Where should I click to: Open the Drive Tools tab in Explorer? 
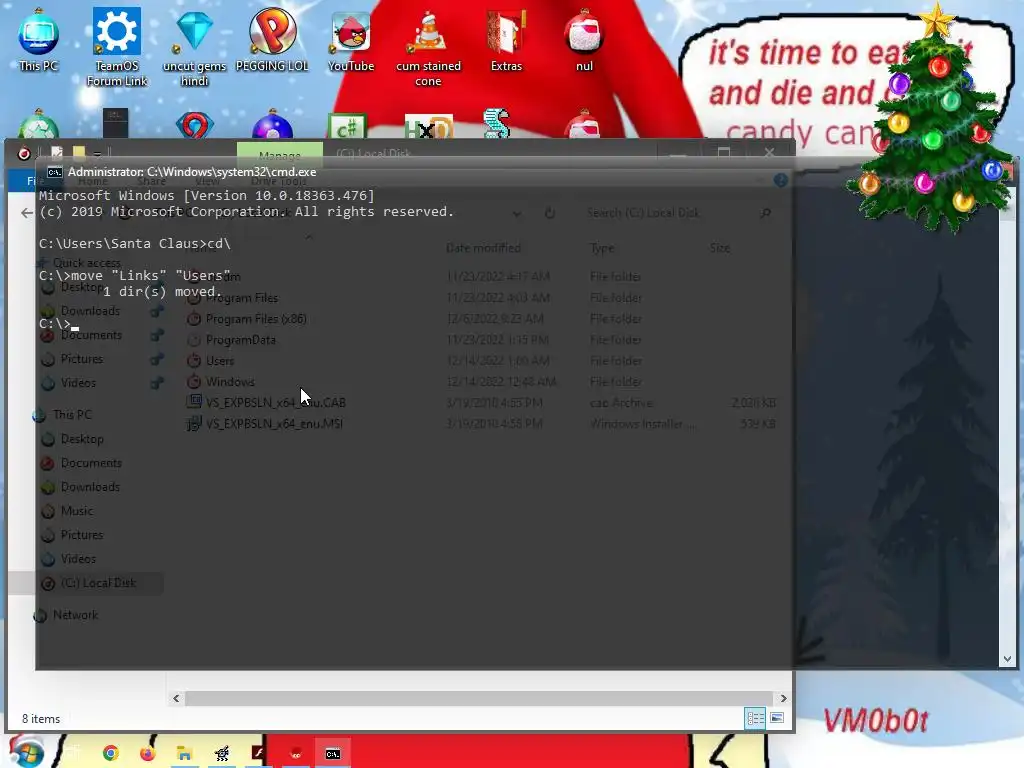click(x=279, y=182)
